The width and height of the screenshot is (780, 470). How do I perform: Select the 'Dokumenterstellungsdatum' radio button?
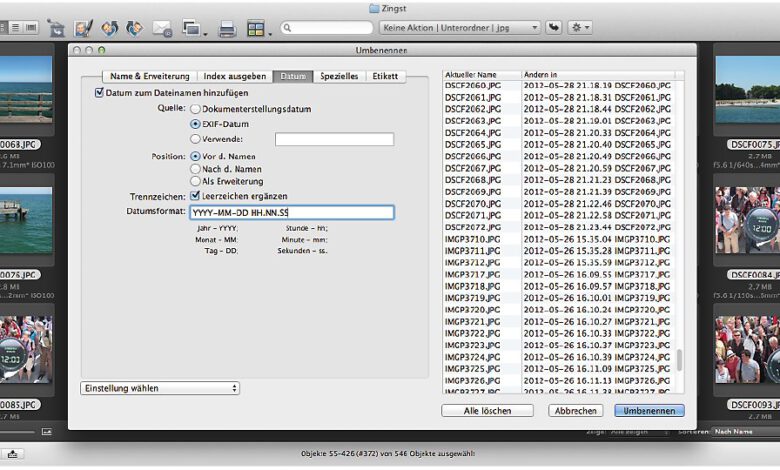coord(196,108)
